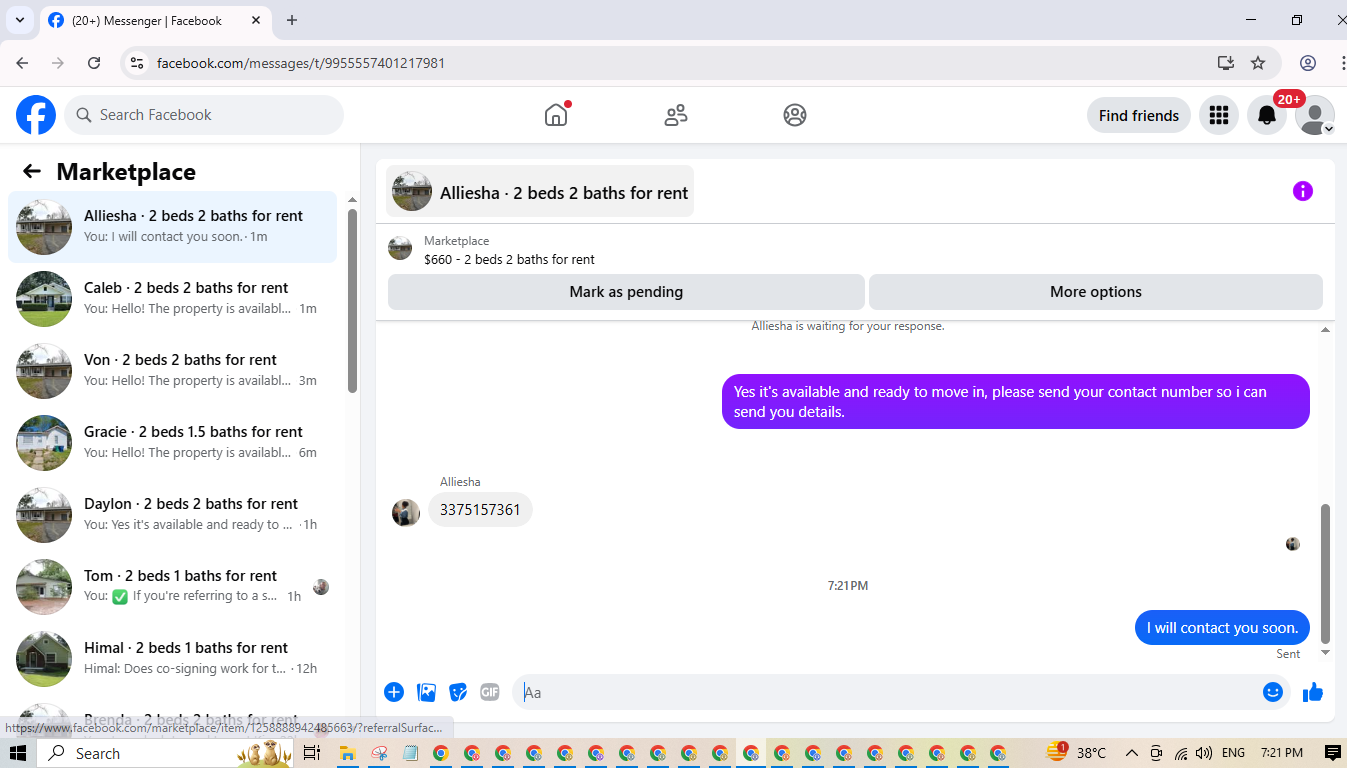Image resolution: width=1347 pixels, height=768 pixels.
Task: Open the weather 38°C taskbar widget
Action: click(1076, 753)
